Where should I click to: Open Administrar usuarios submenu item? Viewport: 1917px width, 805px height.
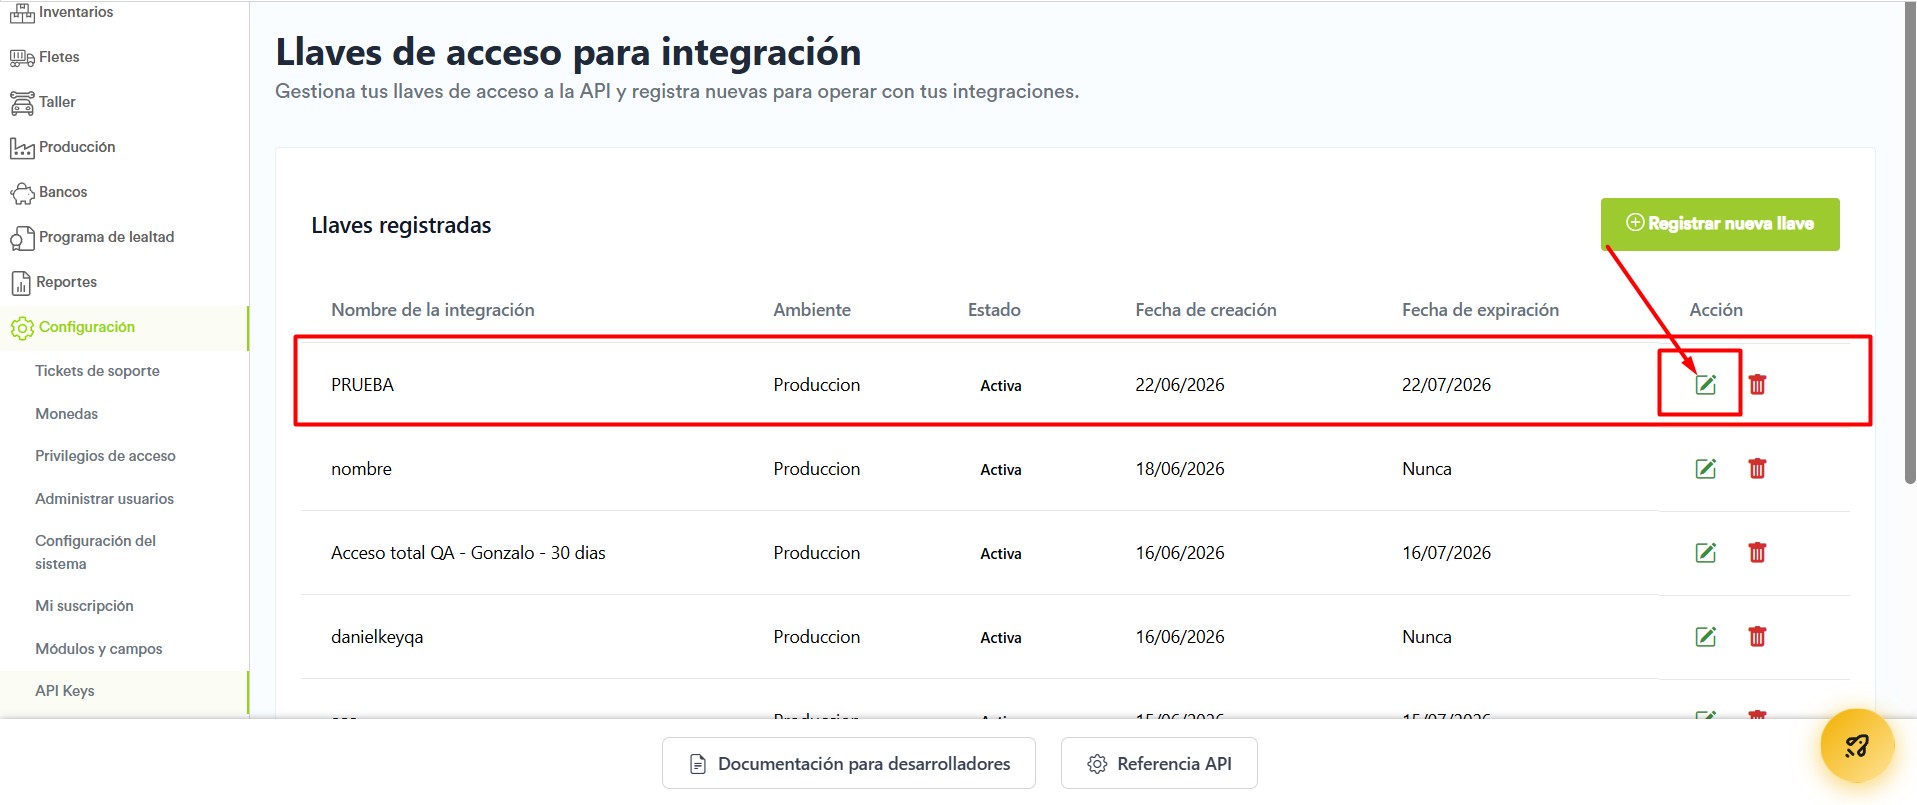point(104,499)
